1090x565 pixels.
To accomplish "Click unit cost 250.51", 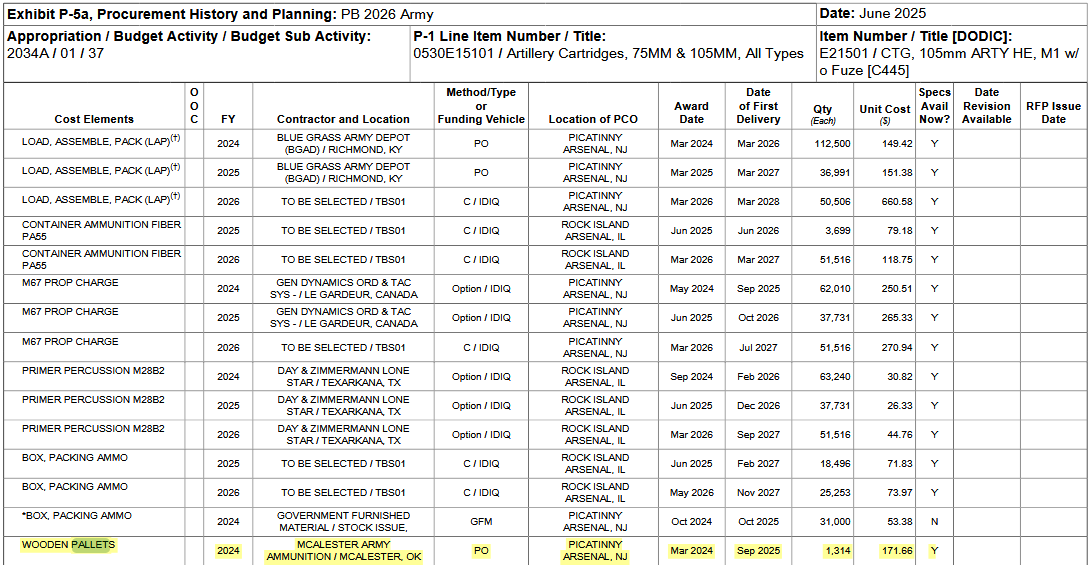I will (897, 288).
